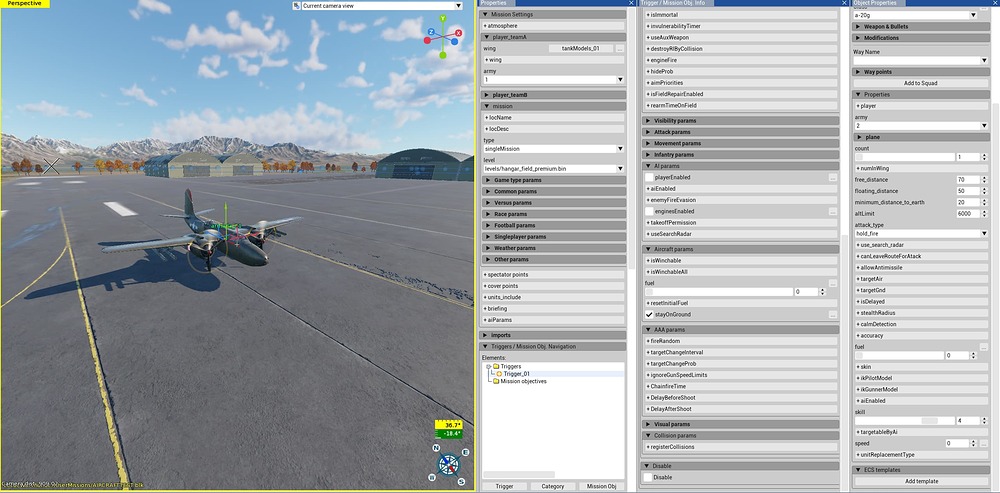Adjust the Aircraft params fuel slider
Screen dimensions: 1000x493
point(719,291)
